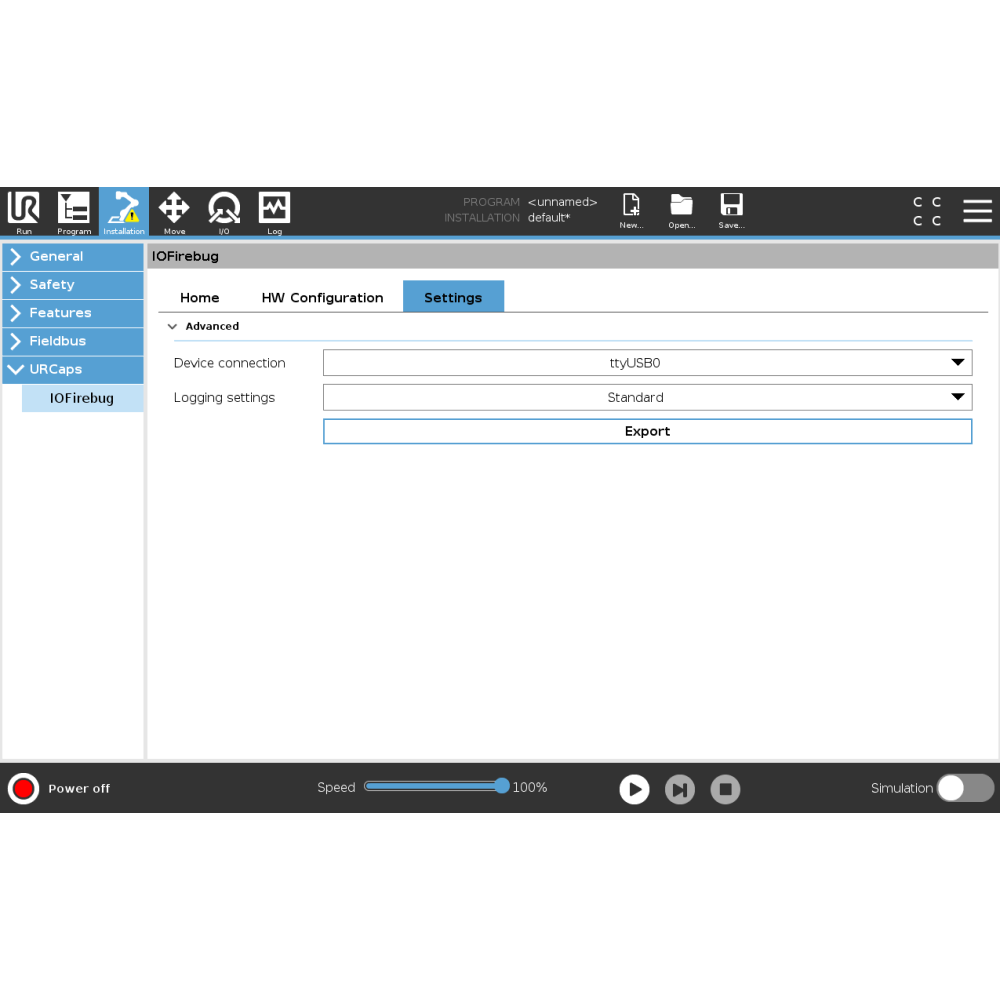Toggle the Simulation switch
1000x1000 pixels.
pyautogui.click(x=964, y=788)
